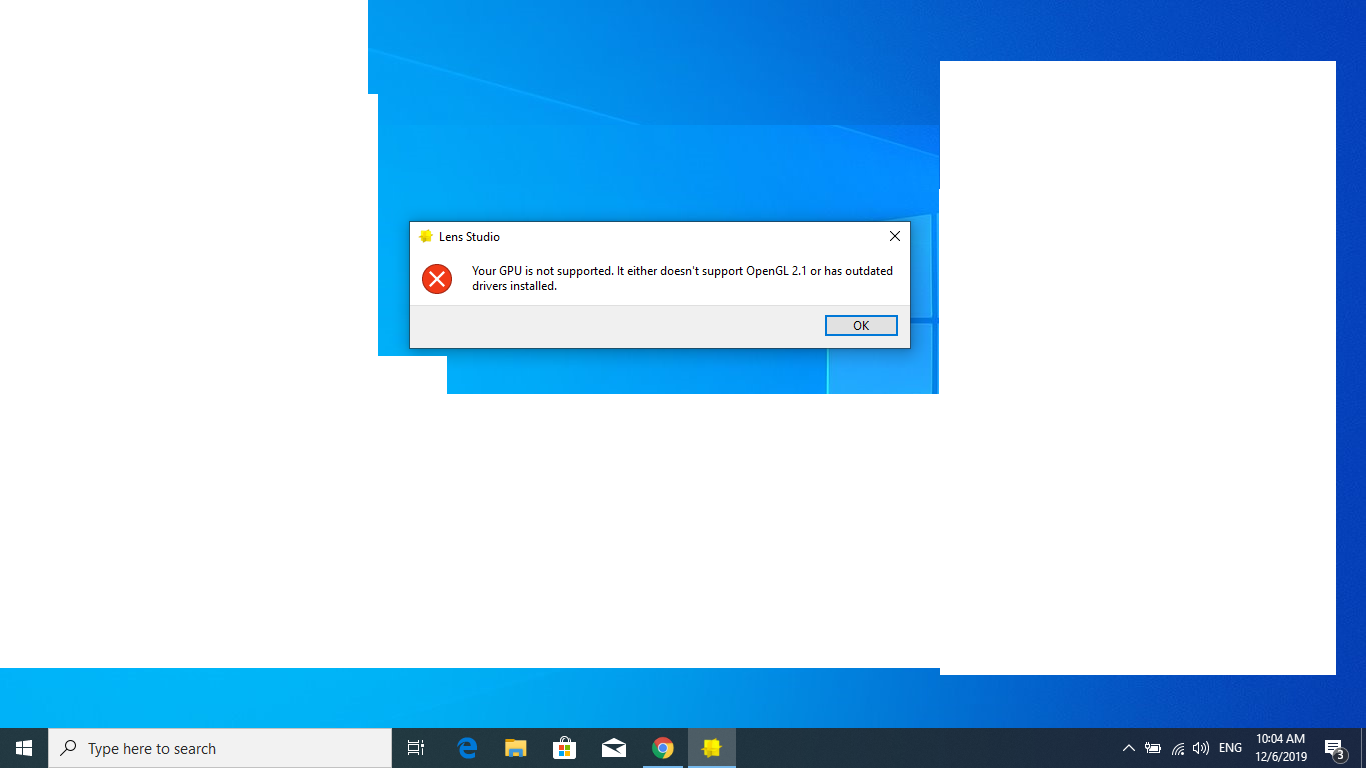Click the Lens Studio title bar icon
The image size is (1366, 768).
tap(426, 237)
